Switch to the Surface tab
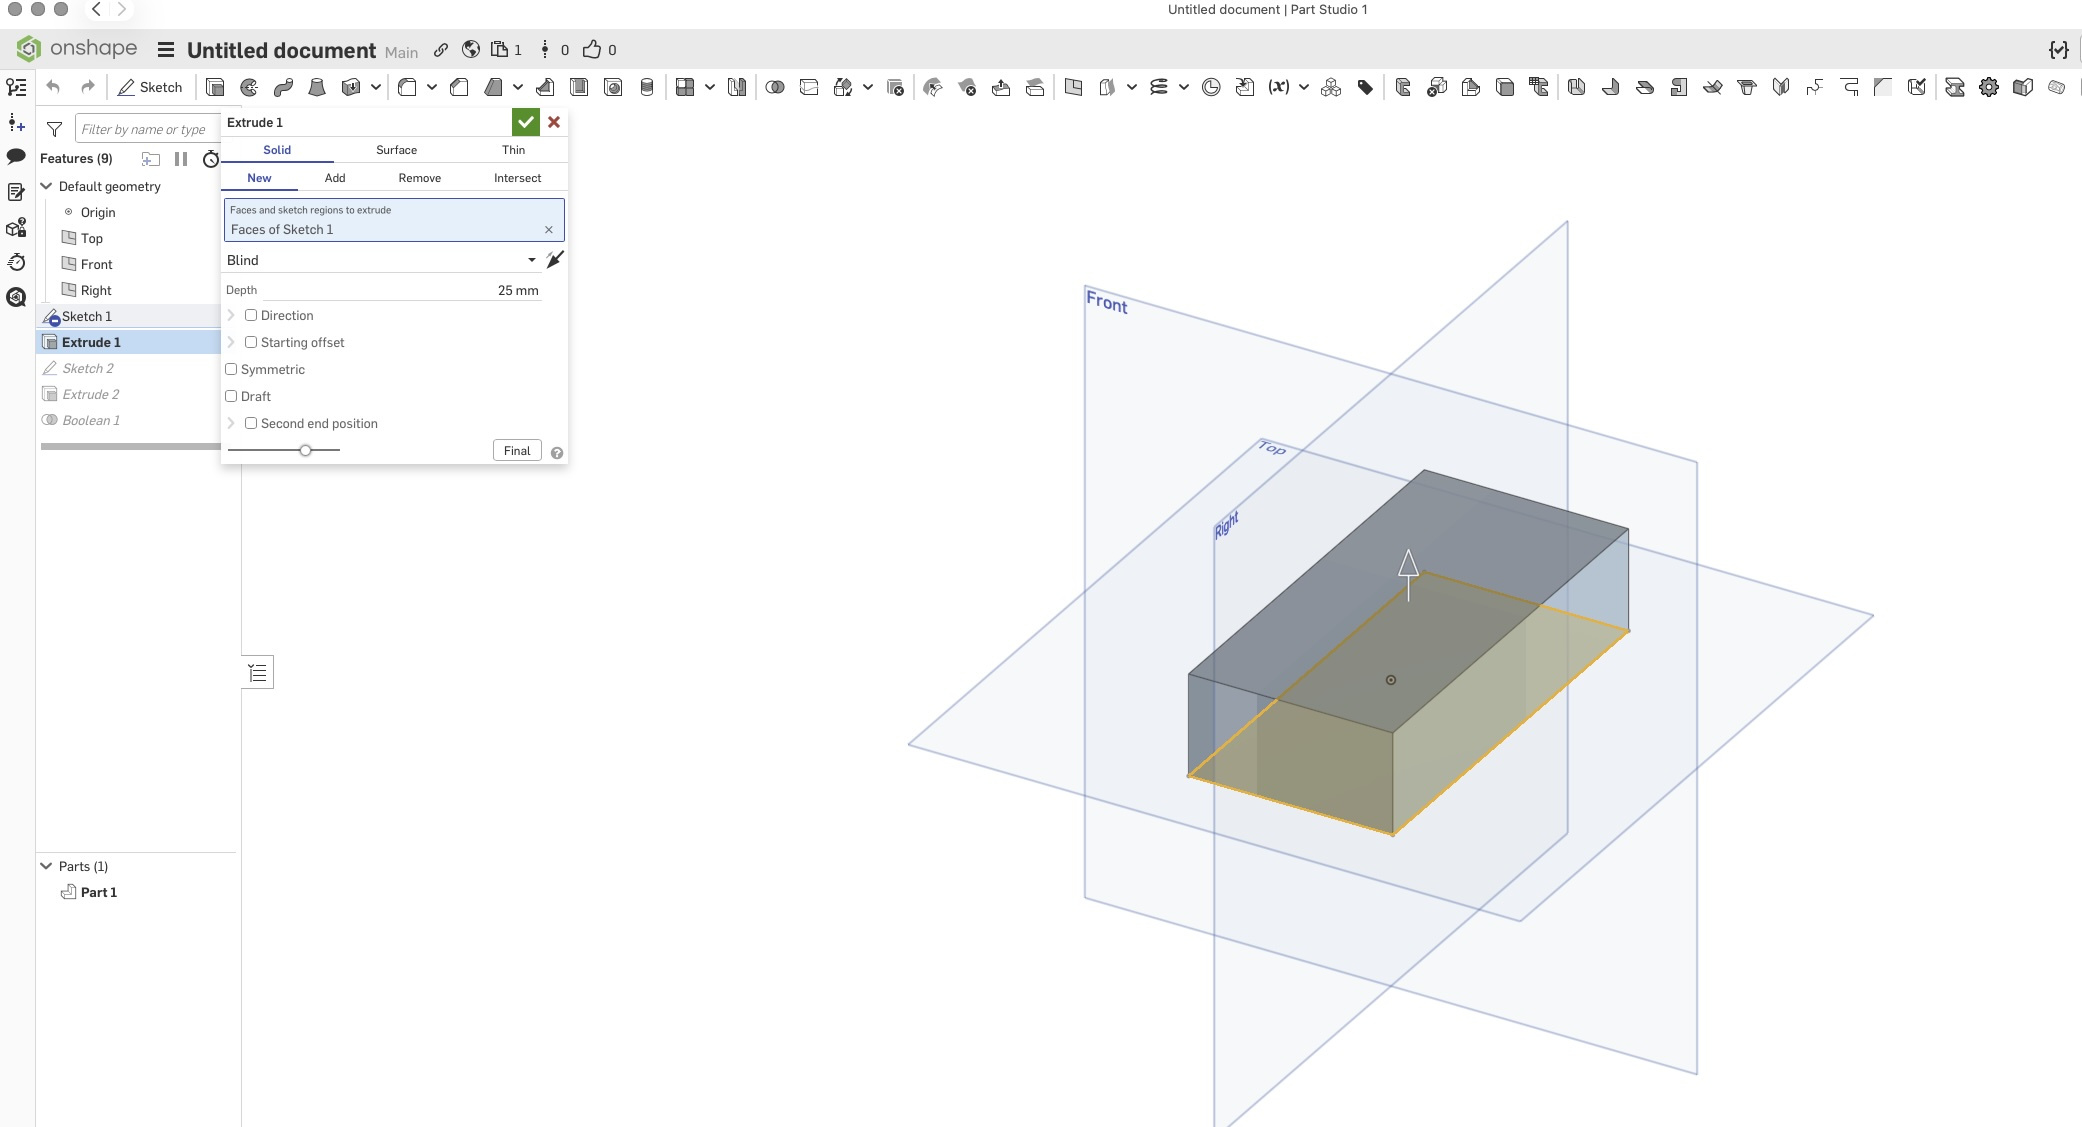 tap(396, 150)
